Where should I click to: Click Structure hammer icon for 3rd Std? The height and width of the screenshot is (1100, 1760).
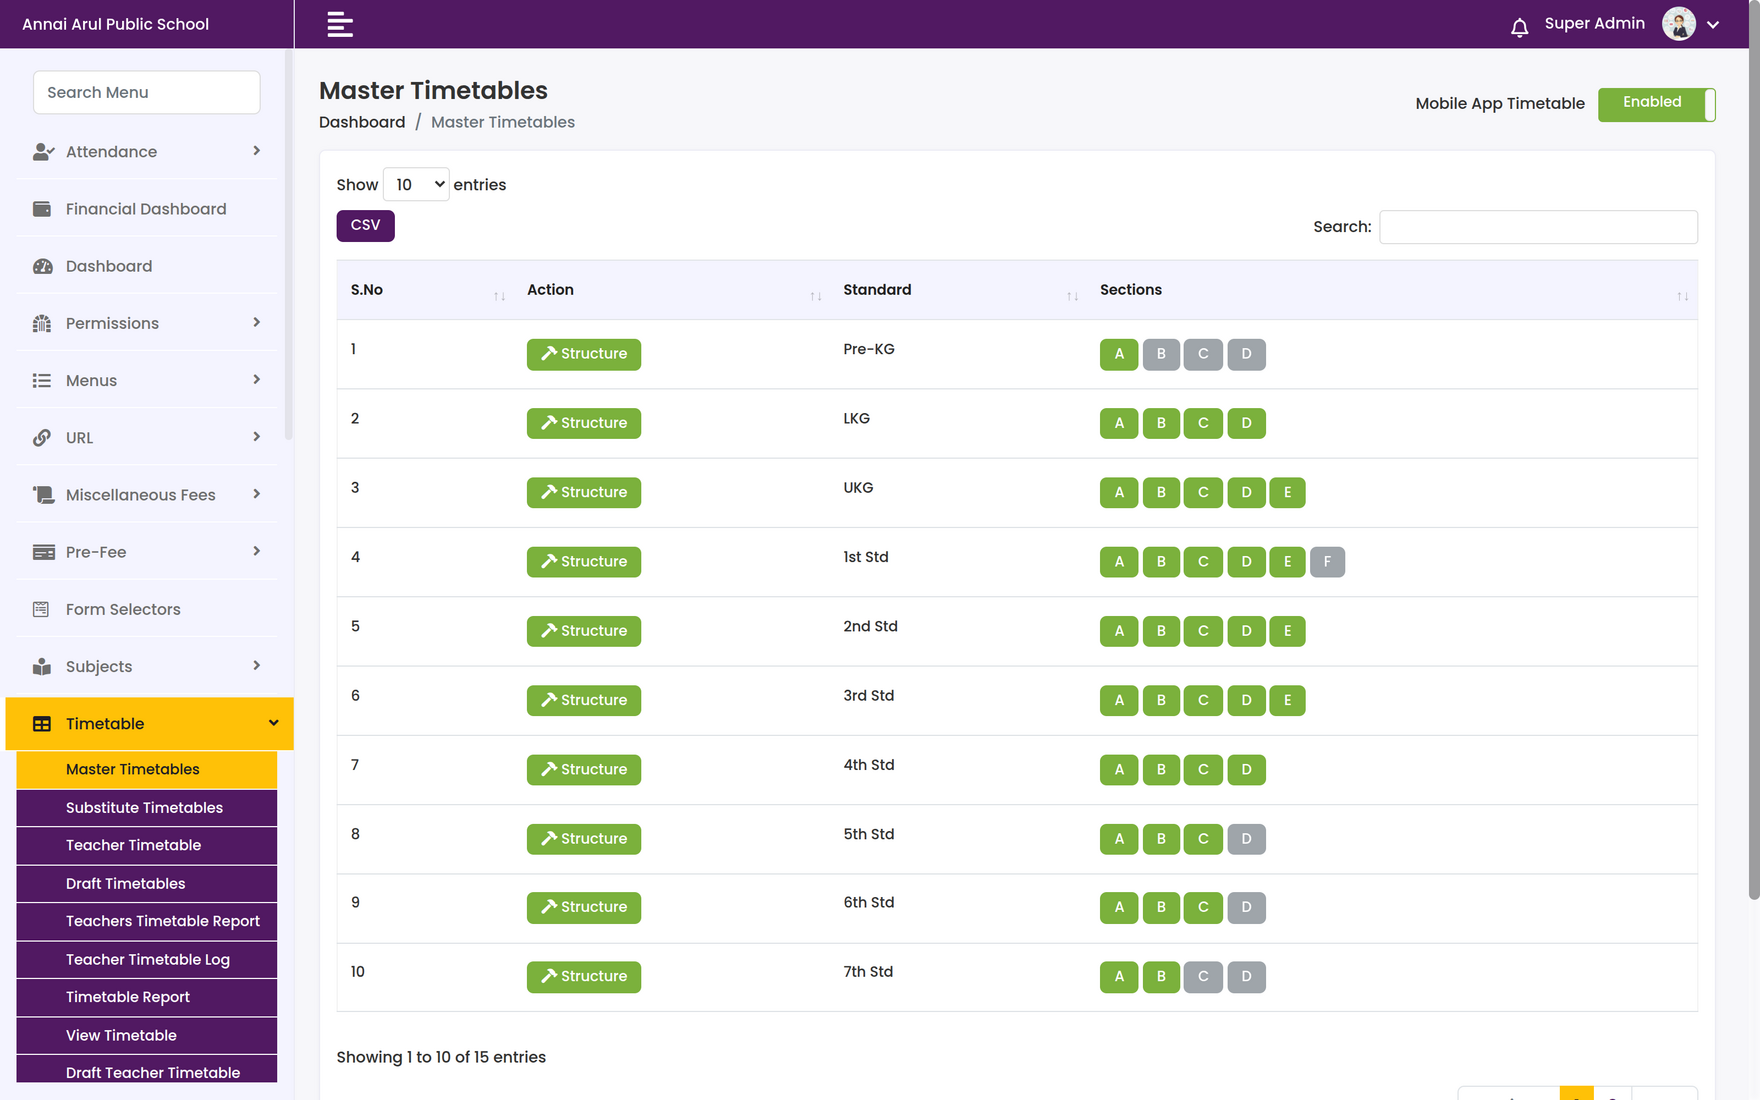[x=549, y=700]
